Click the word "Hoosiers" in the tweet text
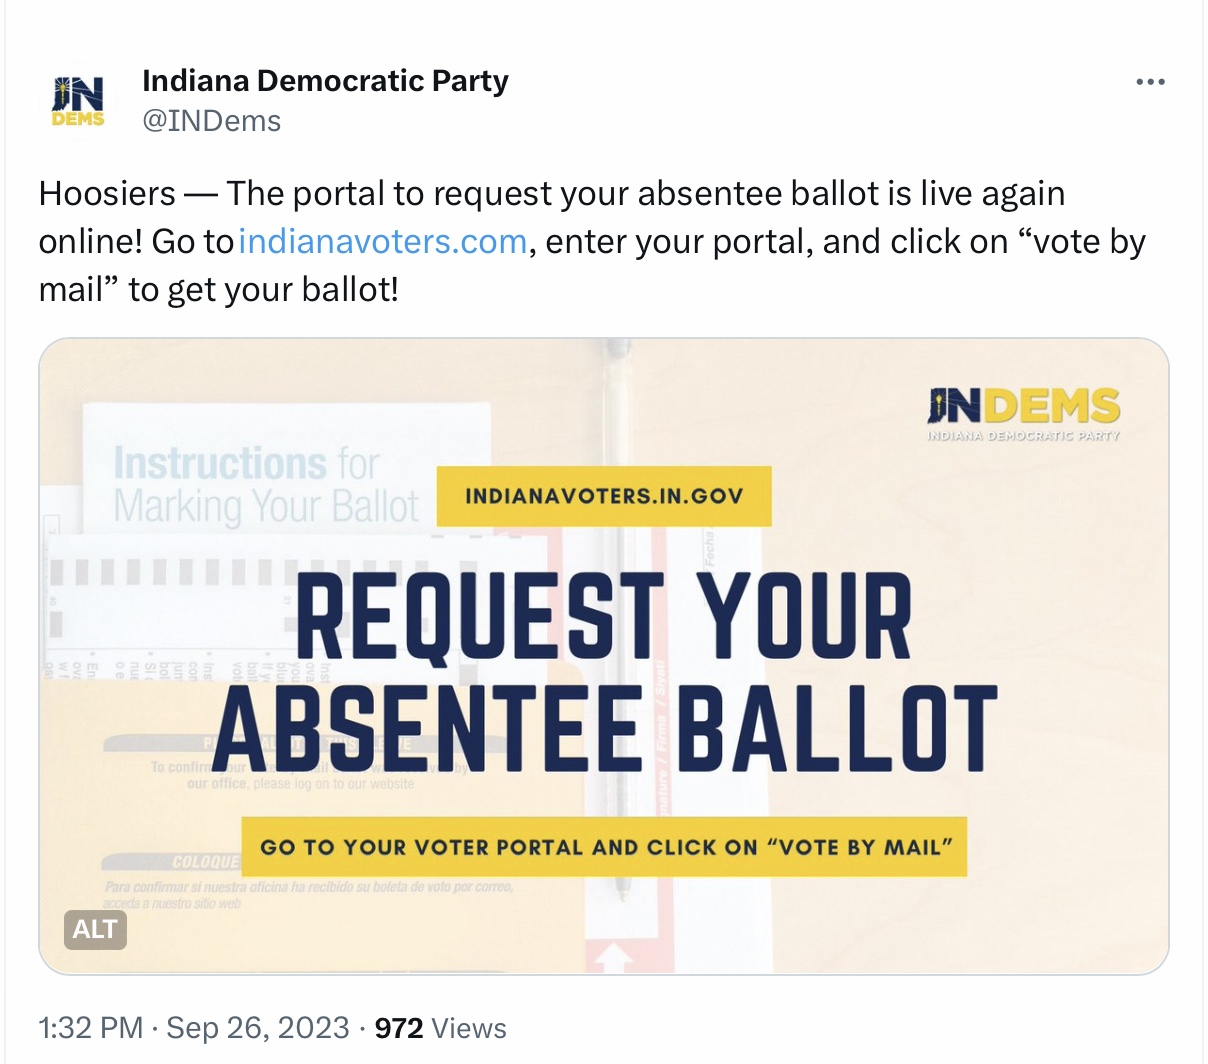This screenshot has width=1208, height=1064. point(108,194)
